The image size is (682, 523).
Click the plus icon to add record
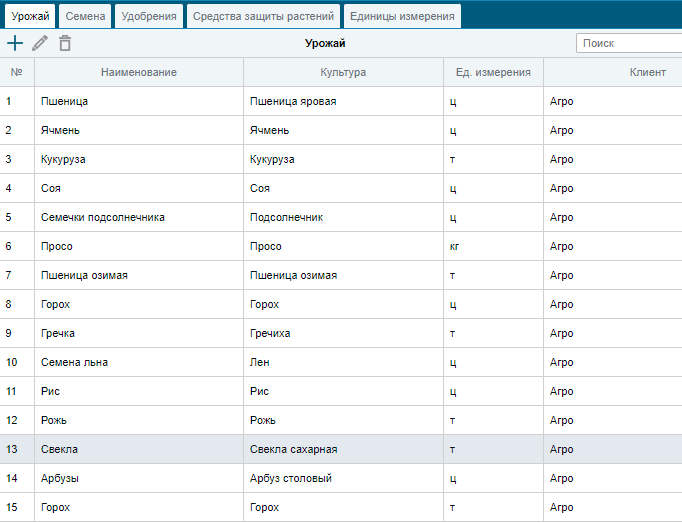click(x=15, y=43)
